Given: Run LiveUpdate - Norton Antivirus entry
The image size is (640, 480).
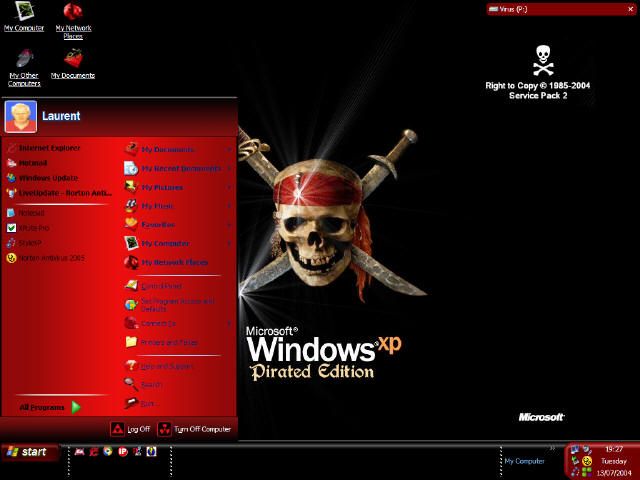Looking at the screenshot, I should 59,193.
